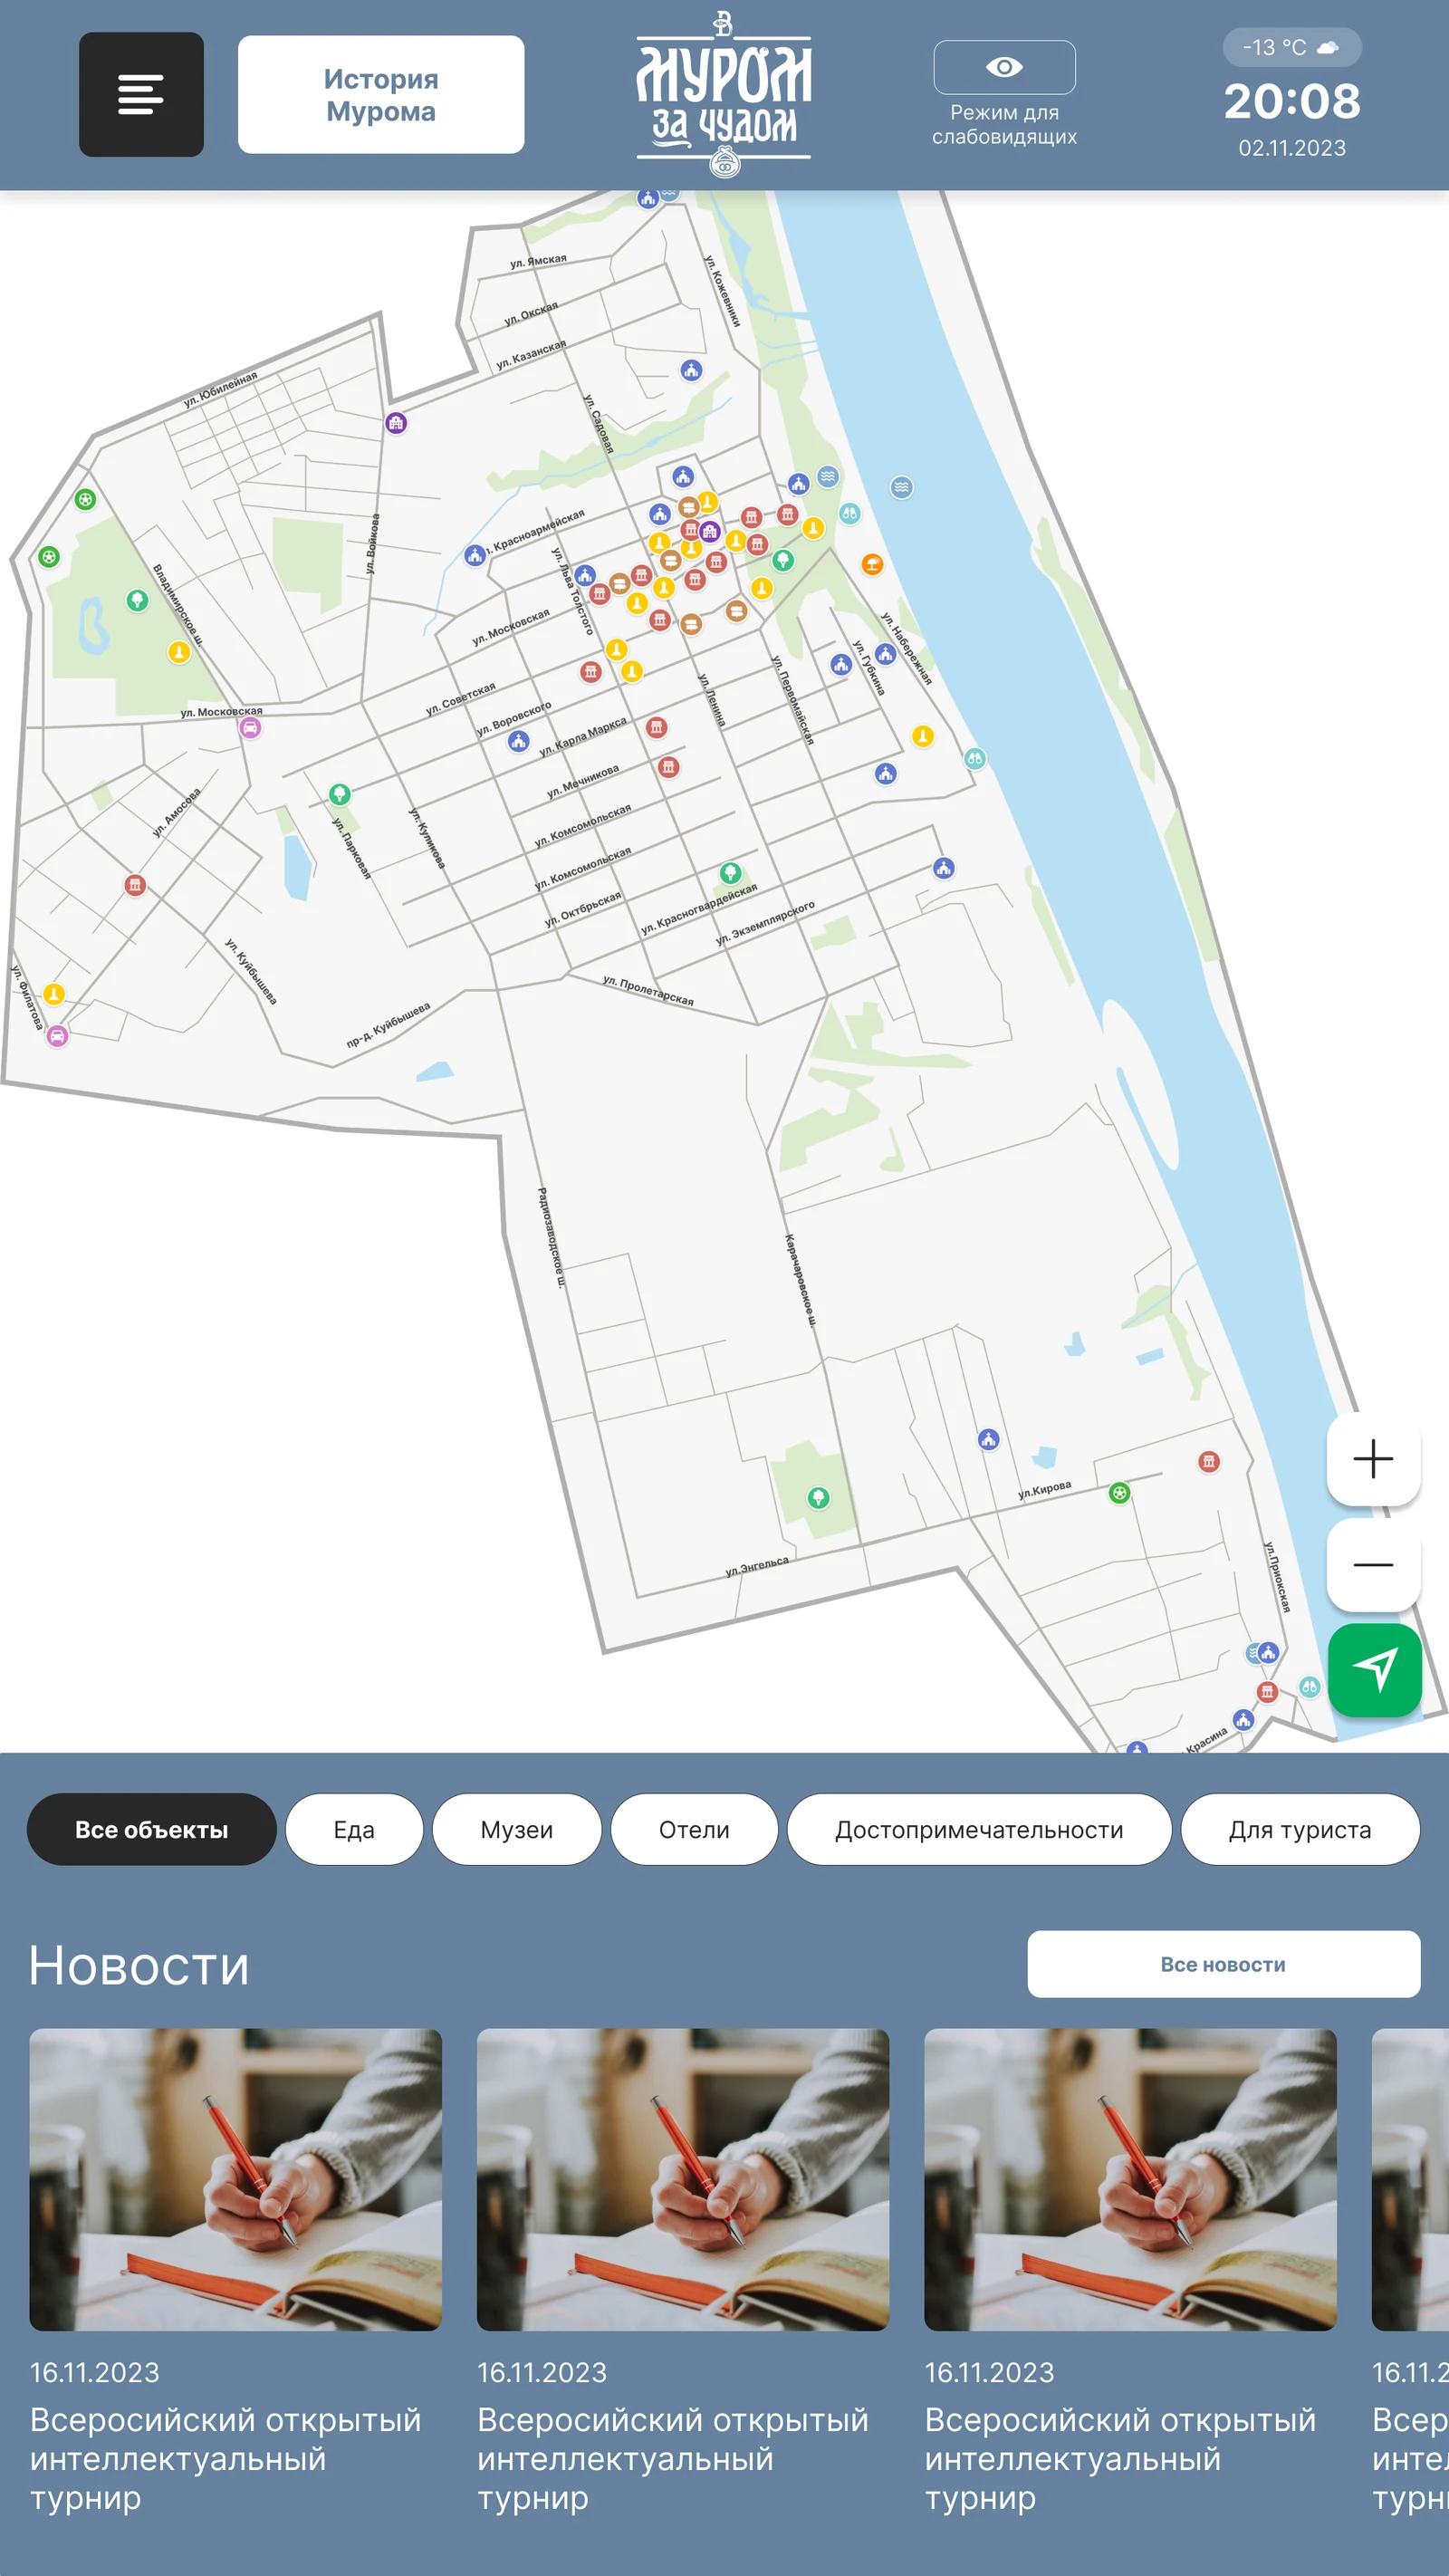Toggle the visually impaired mode eye button

pyautogui.click(x=1004, y=67)
